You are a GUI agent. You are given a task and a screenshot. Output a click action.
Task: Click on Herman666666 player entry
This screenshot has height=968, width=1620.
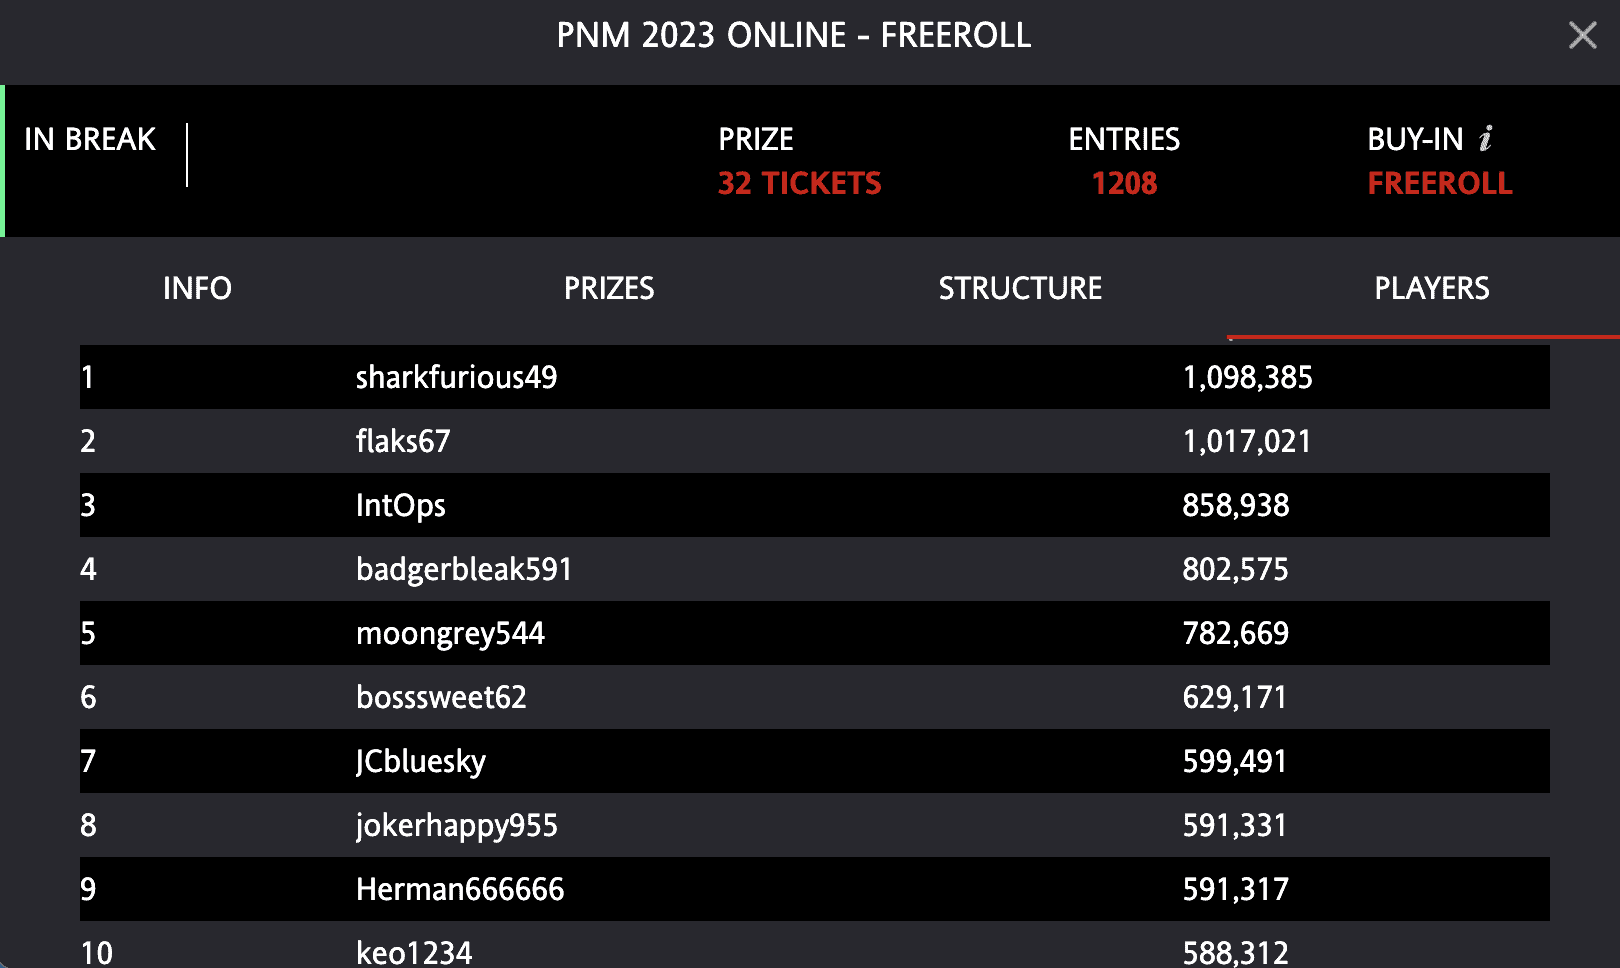click(815, 889)
